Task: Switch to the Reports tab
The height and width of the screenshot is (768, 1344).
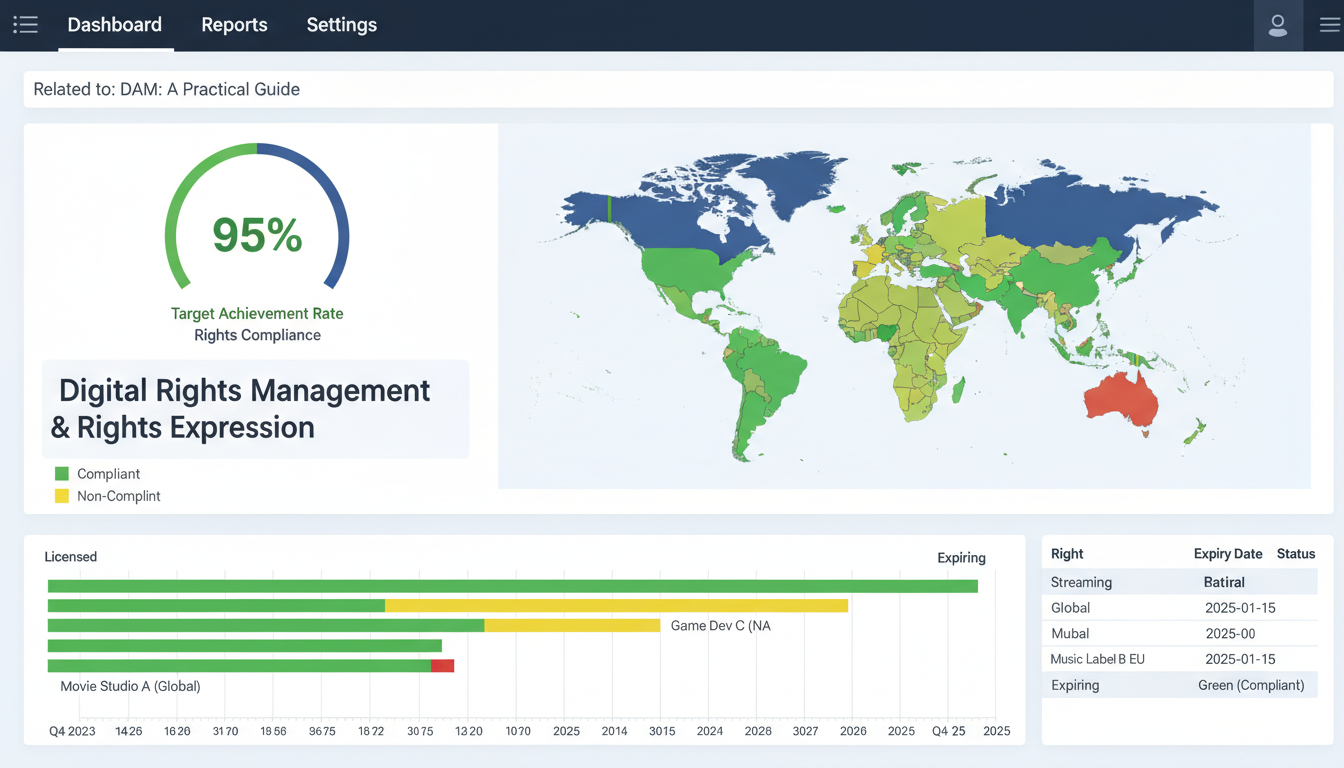Action: [234, 24]
